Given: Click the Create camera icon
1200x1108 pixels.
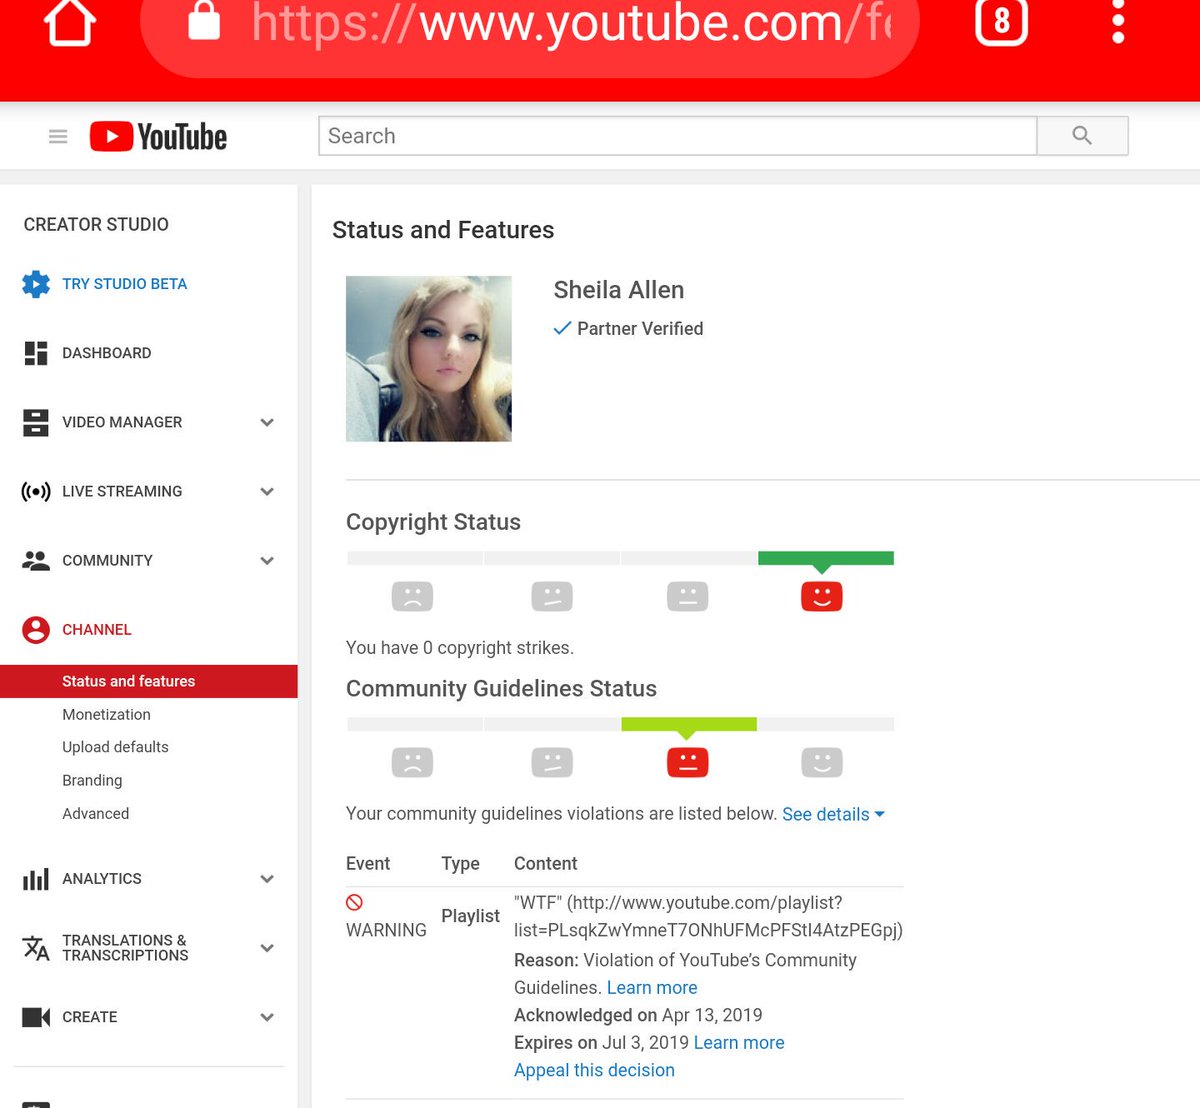Looking at the screenshot, I should coord(36,1017).
